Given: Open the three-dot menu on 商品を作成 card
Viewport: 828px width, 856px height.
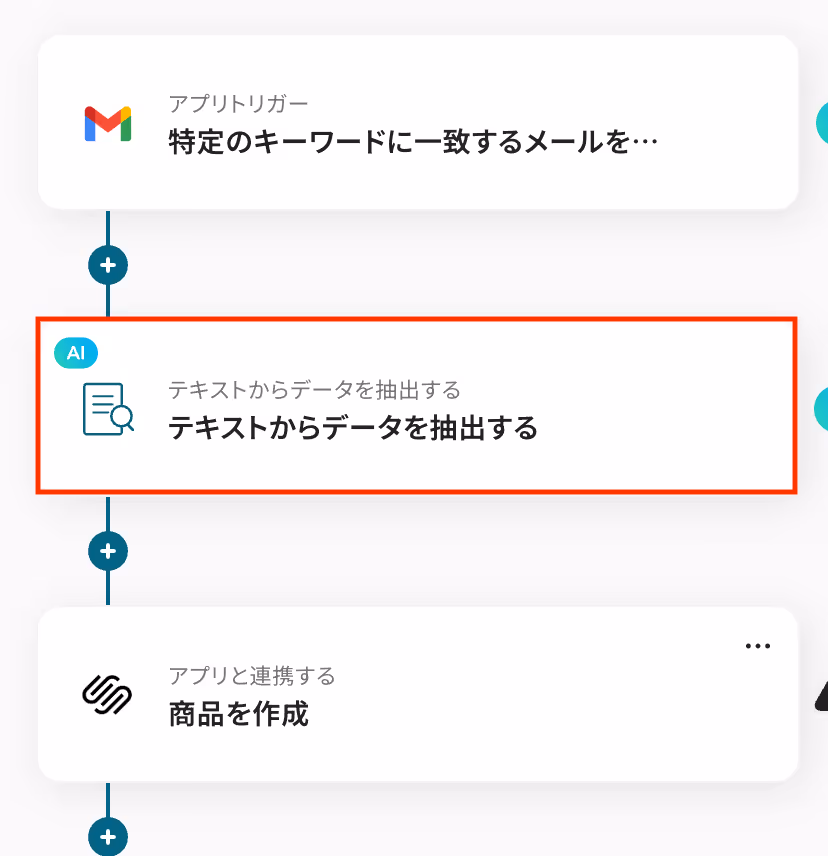Looking at the screenshot, I should 758,646.
